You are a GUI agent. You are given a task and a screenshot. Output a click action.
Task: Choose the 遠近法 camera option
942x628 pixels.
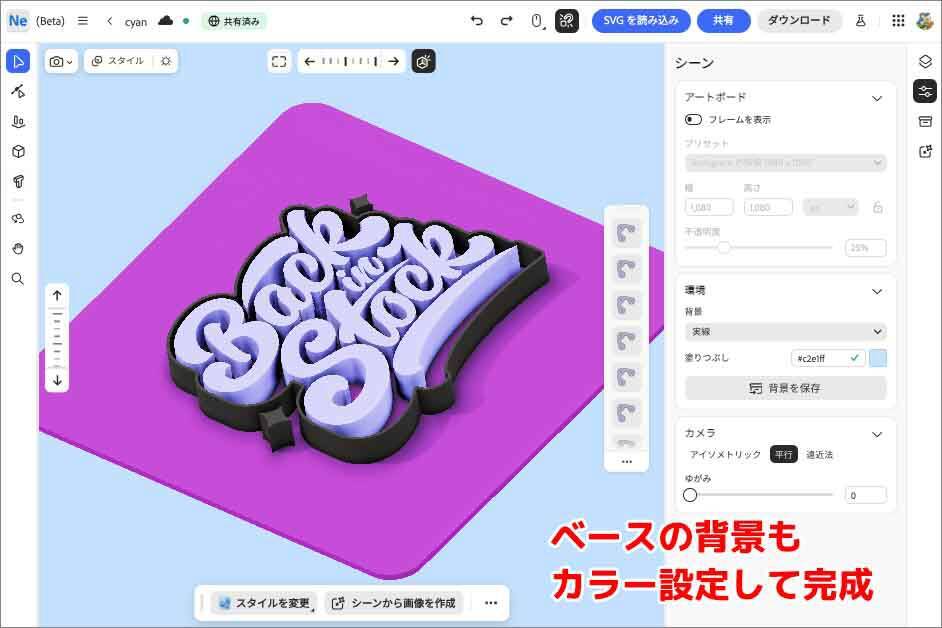tap(820, 454)
